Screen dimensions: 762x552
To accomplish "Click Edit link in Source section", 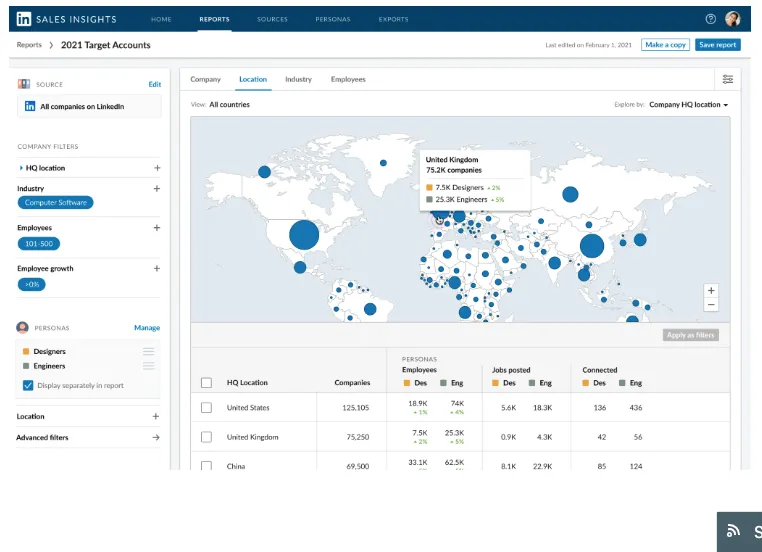I will (155, 84).
